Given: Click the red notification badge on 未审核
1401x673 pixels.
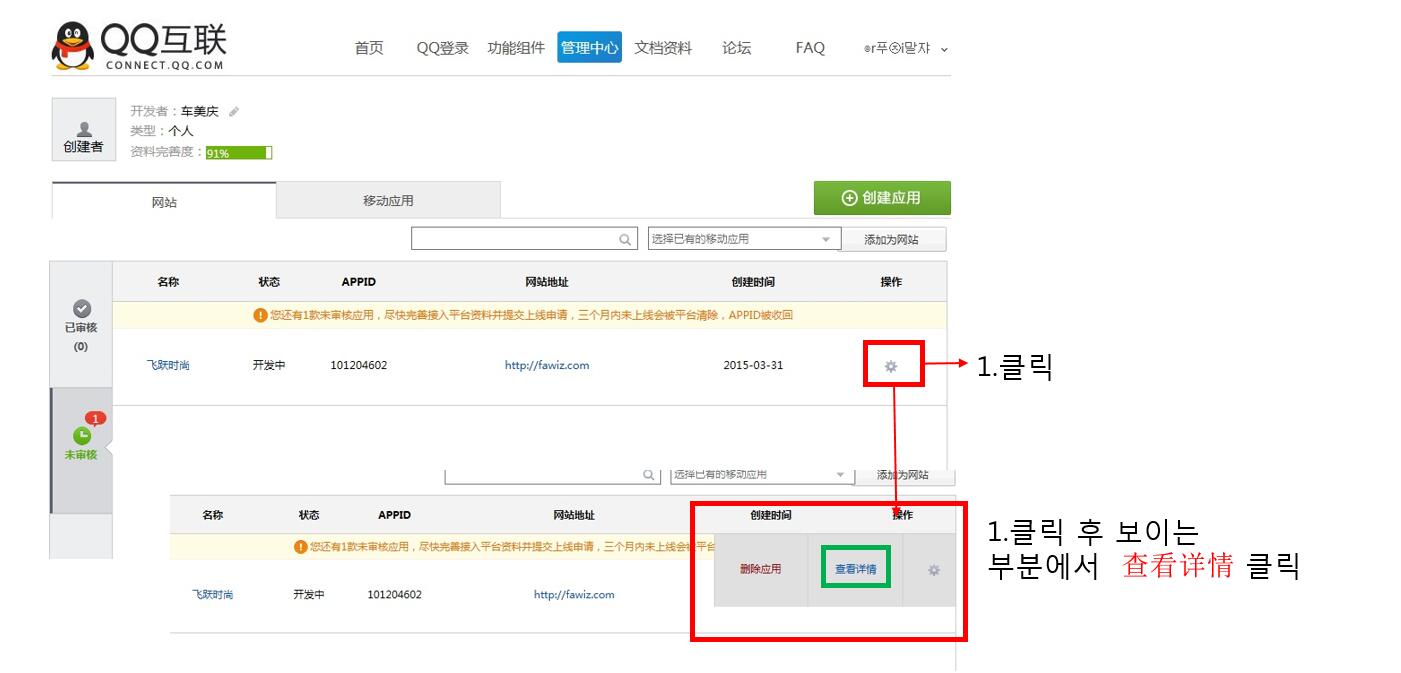Looking at the screenshot, I should pos(95,418).
